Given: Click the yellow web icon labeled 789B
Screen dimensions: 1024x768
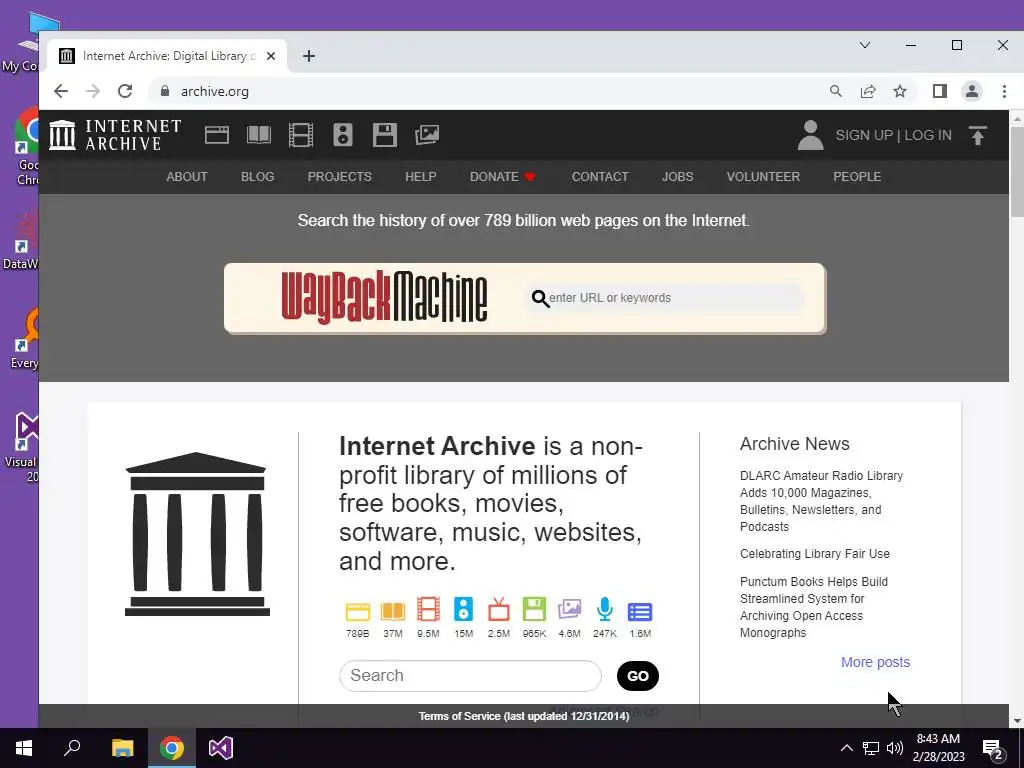Looking at the screenshot, I should point(357,611).
